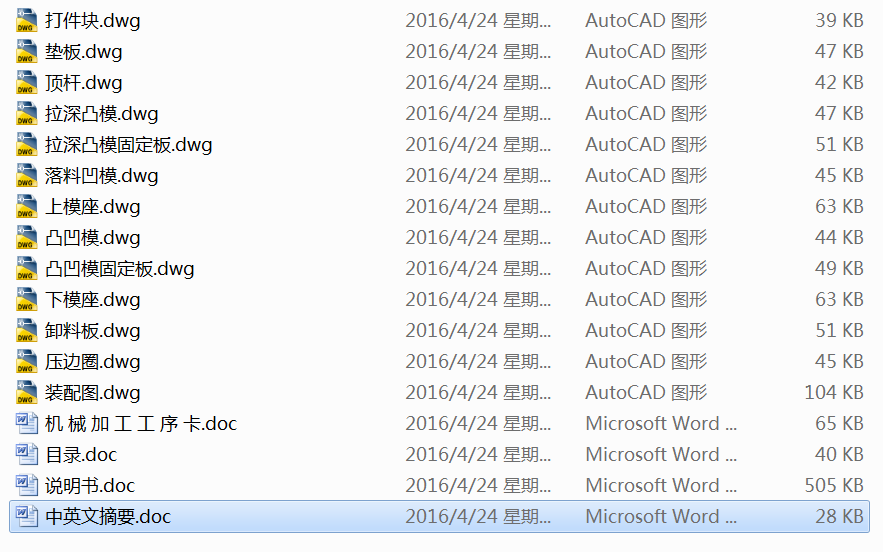
Task: Click the 28 KB size of 中英文摘要.doc
Action: click(x=840, y=516)
